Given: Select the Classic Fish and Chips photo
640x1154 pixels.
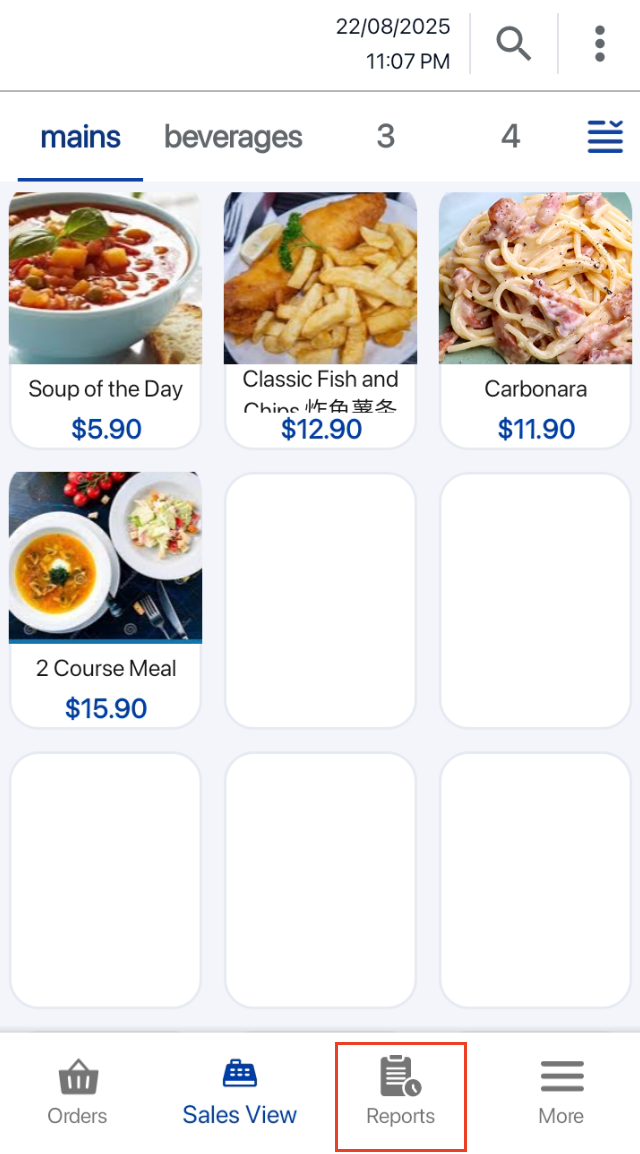Looking at the screenshot, I should (x=320, y=278).
